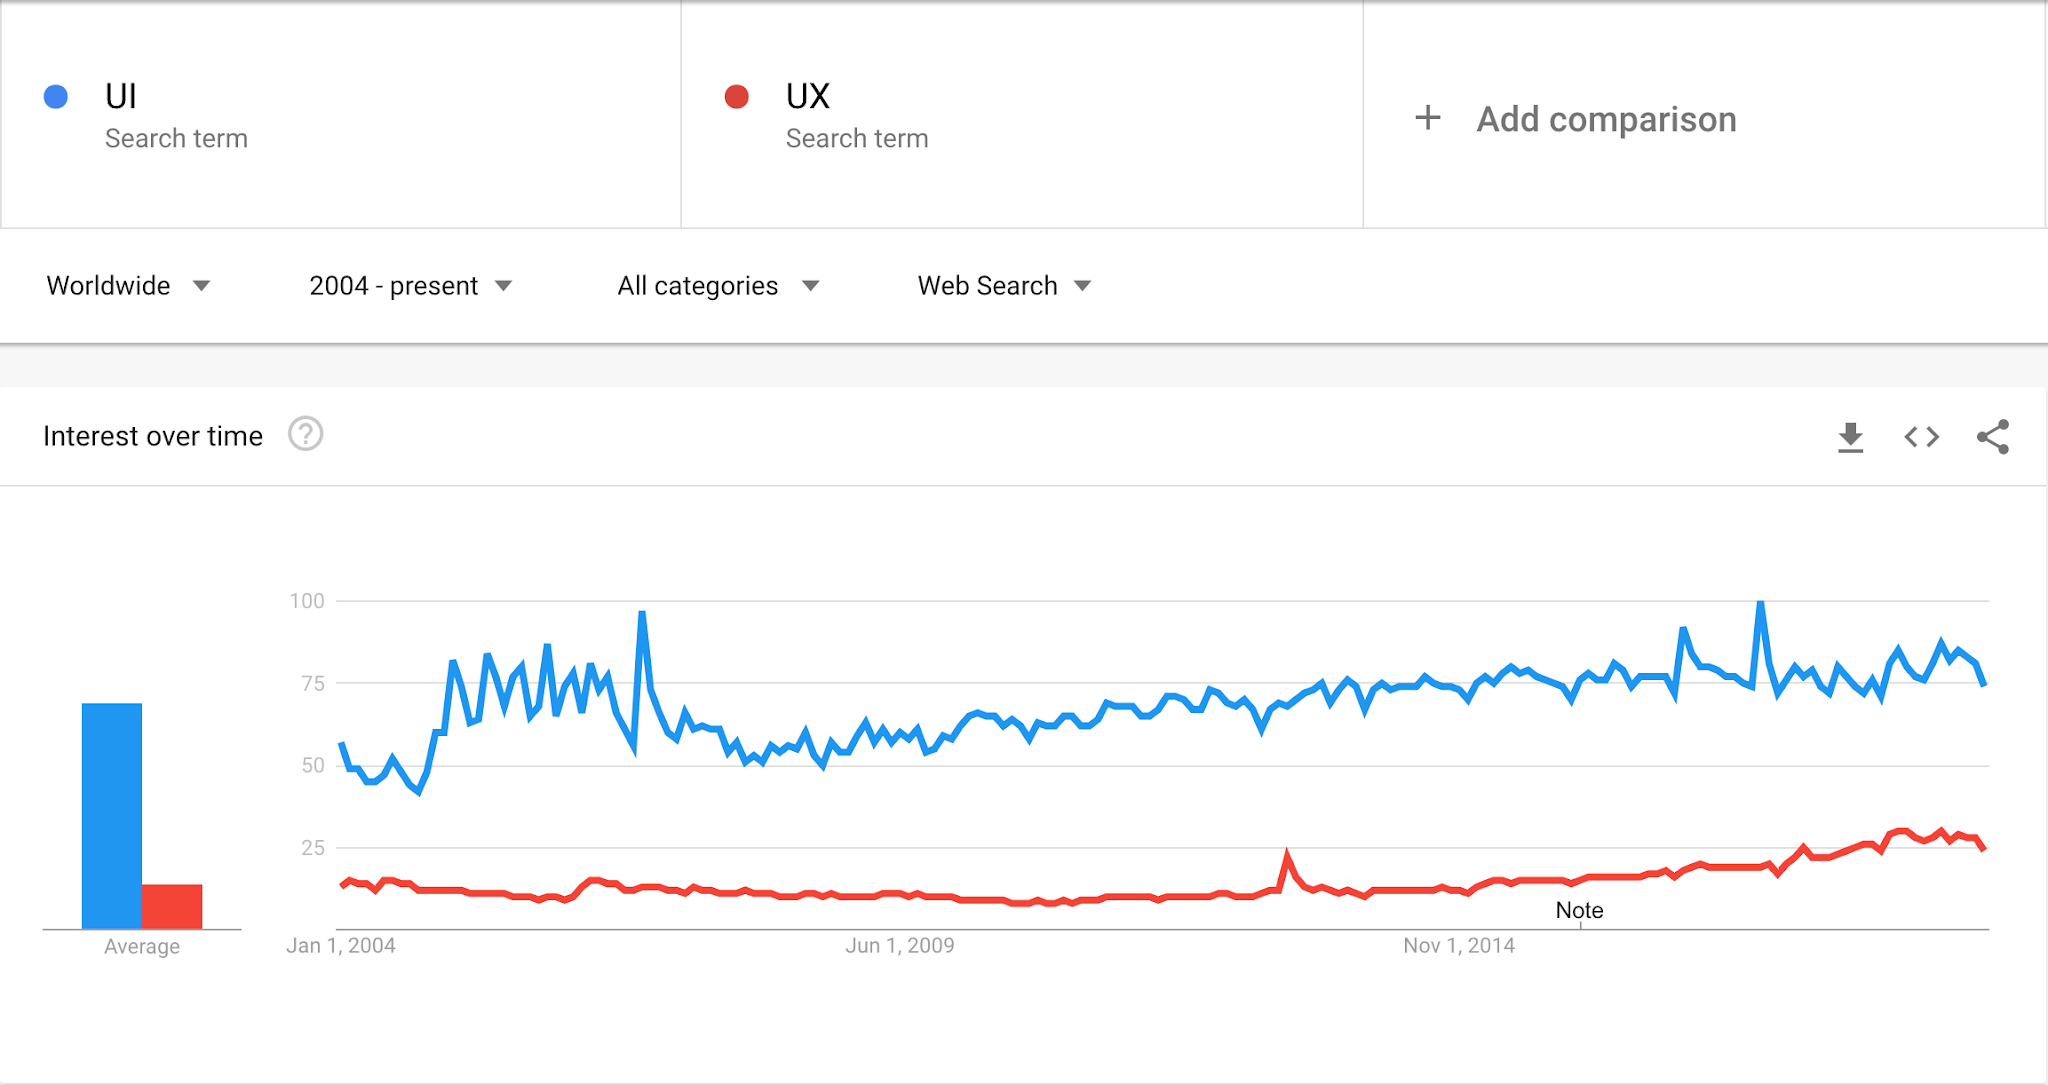
Task: Open the Worldwide region dropdown
Action: (x=128, y=286)
